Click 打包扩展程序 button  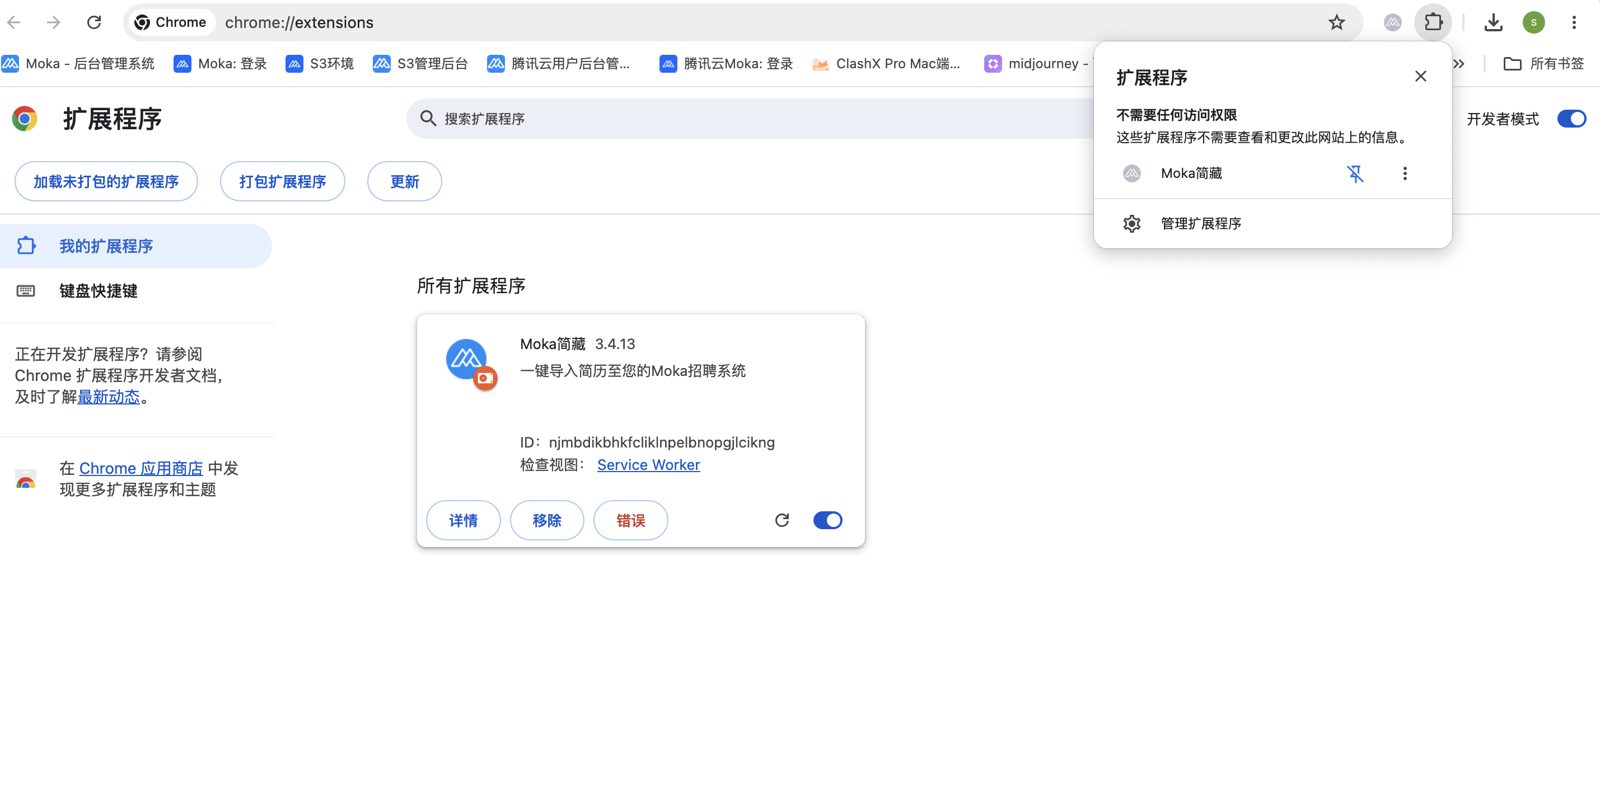[282, 181]
